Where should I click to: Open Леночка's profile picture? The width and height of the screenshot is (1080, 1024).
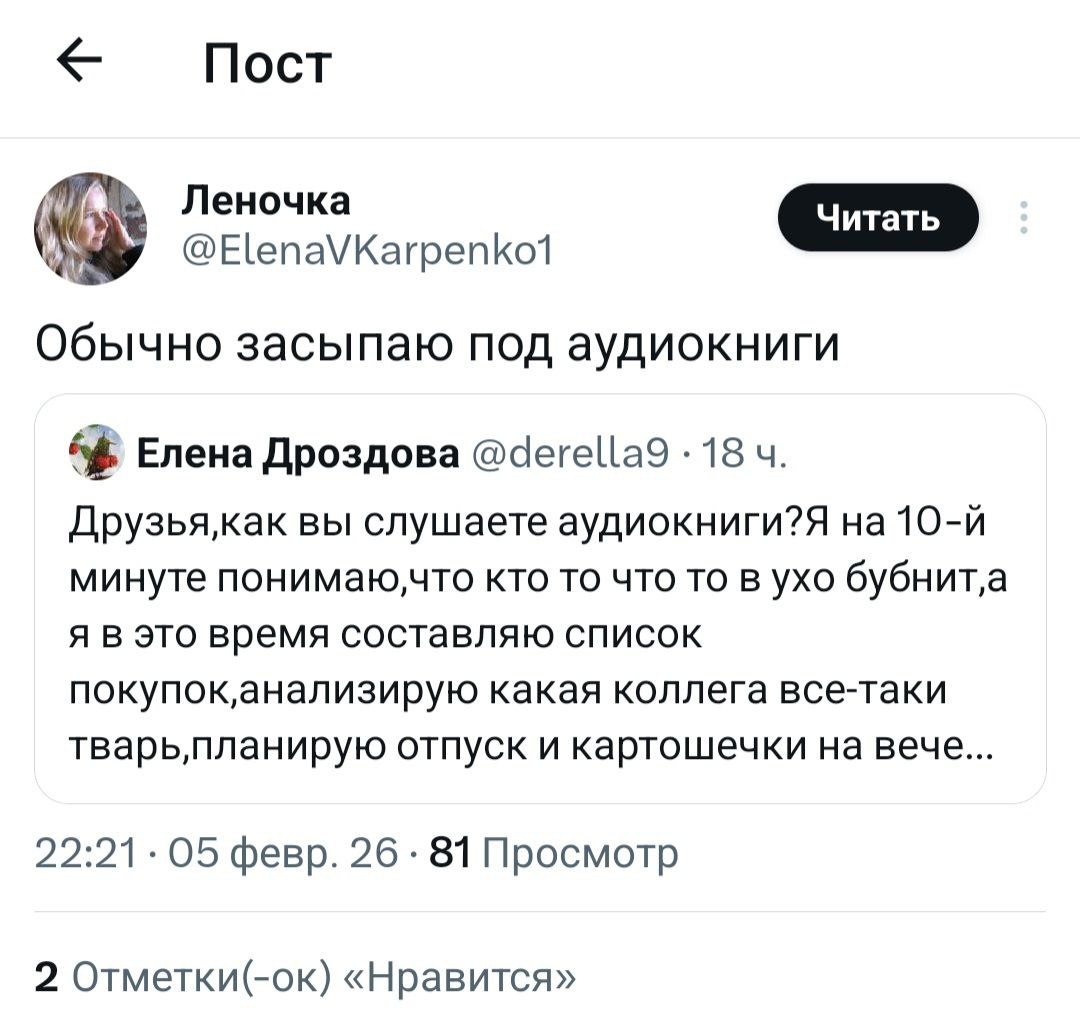point(91,228)
